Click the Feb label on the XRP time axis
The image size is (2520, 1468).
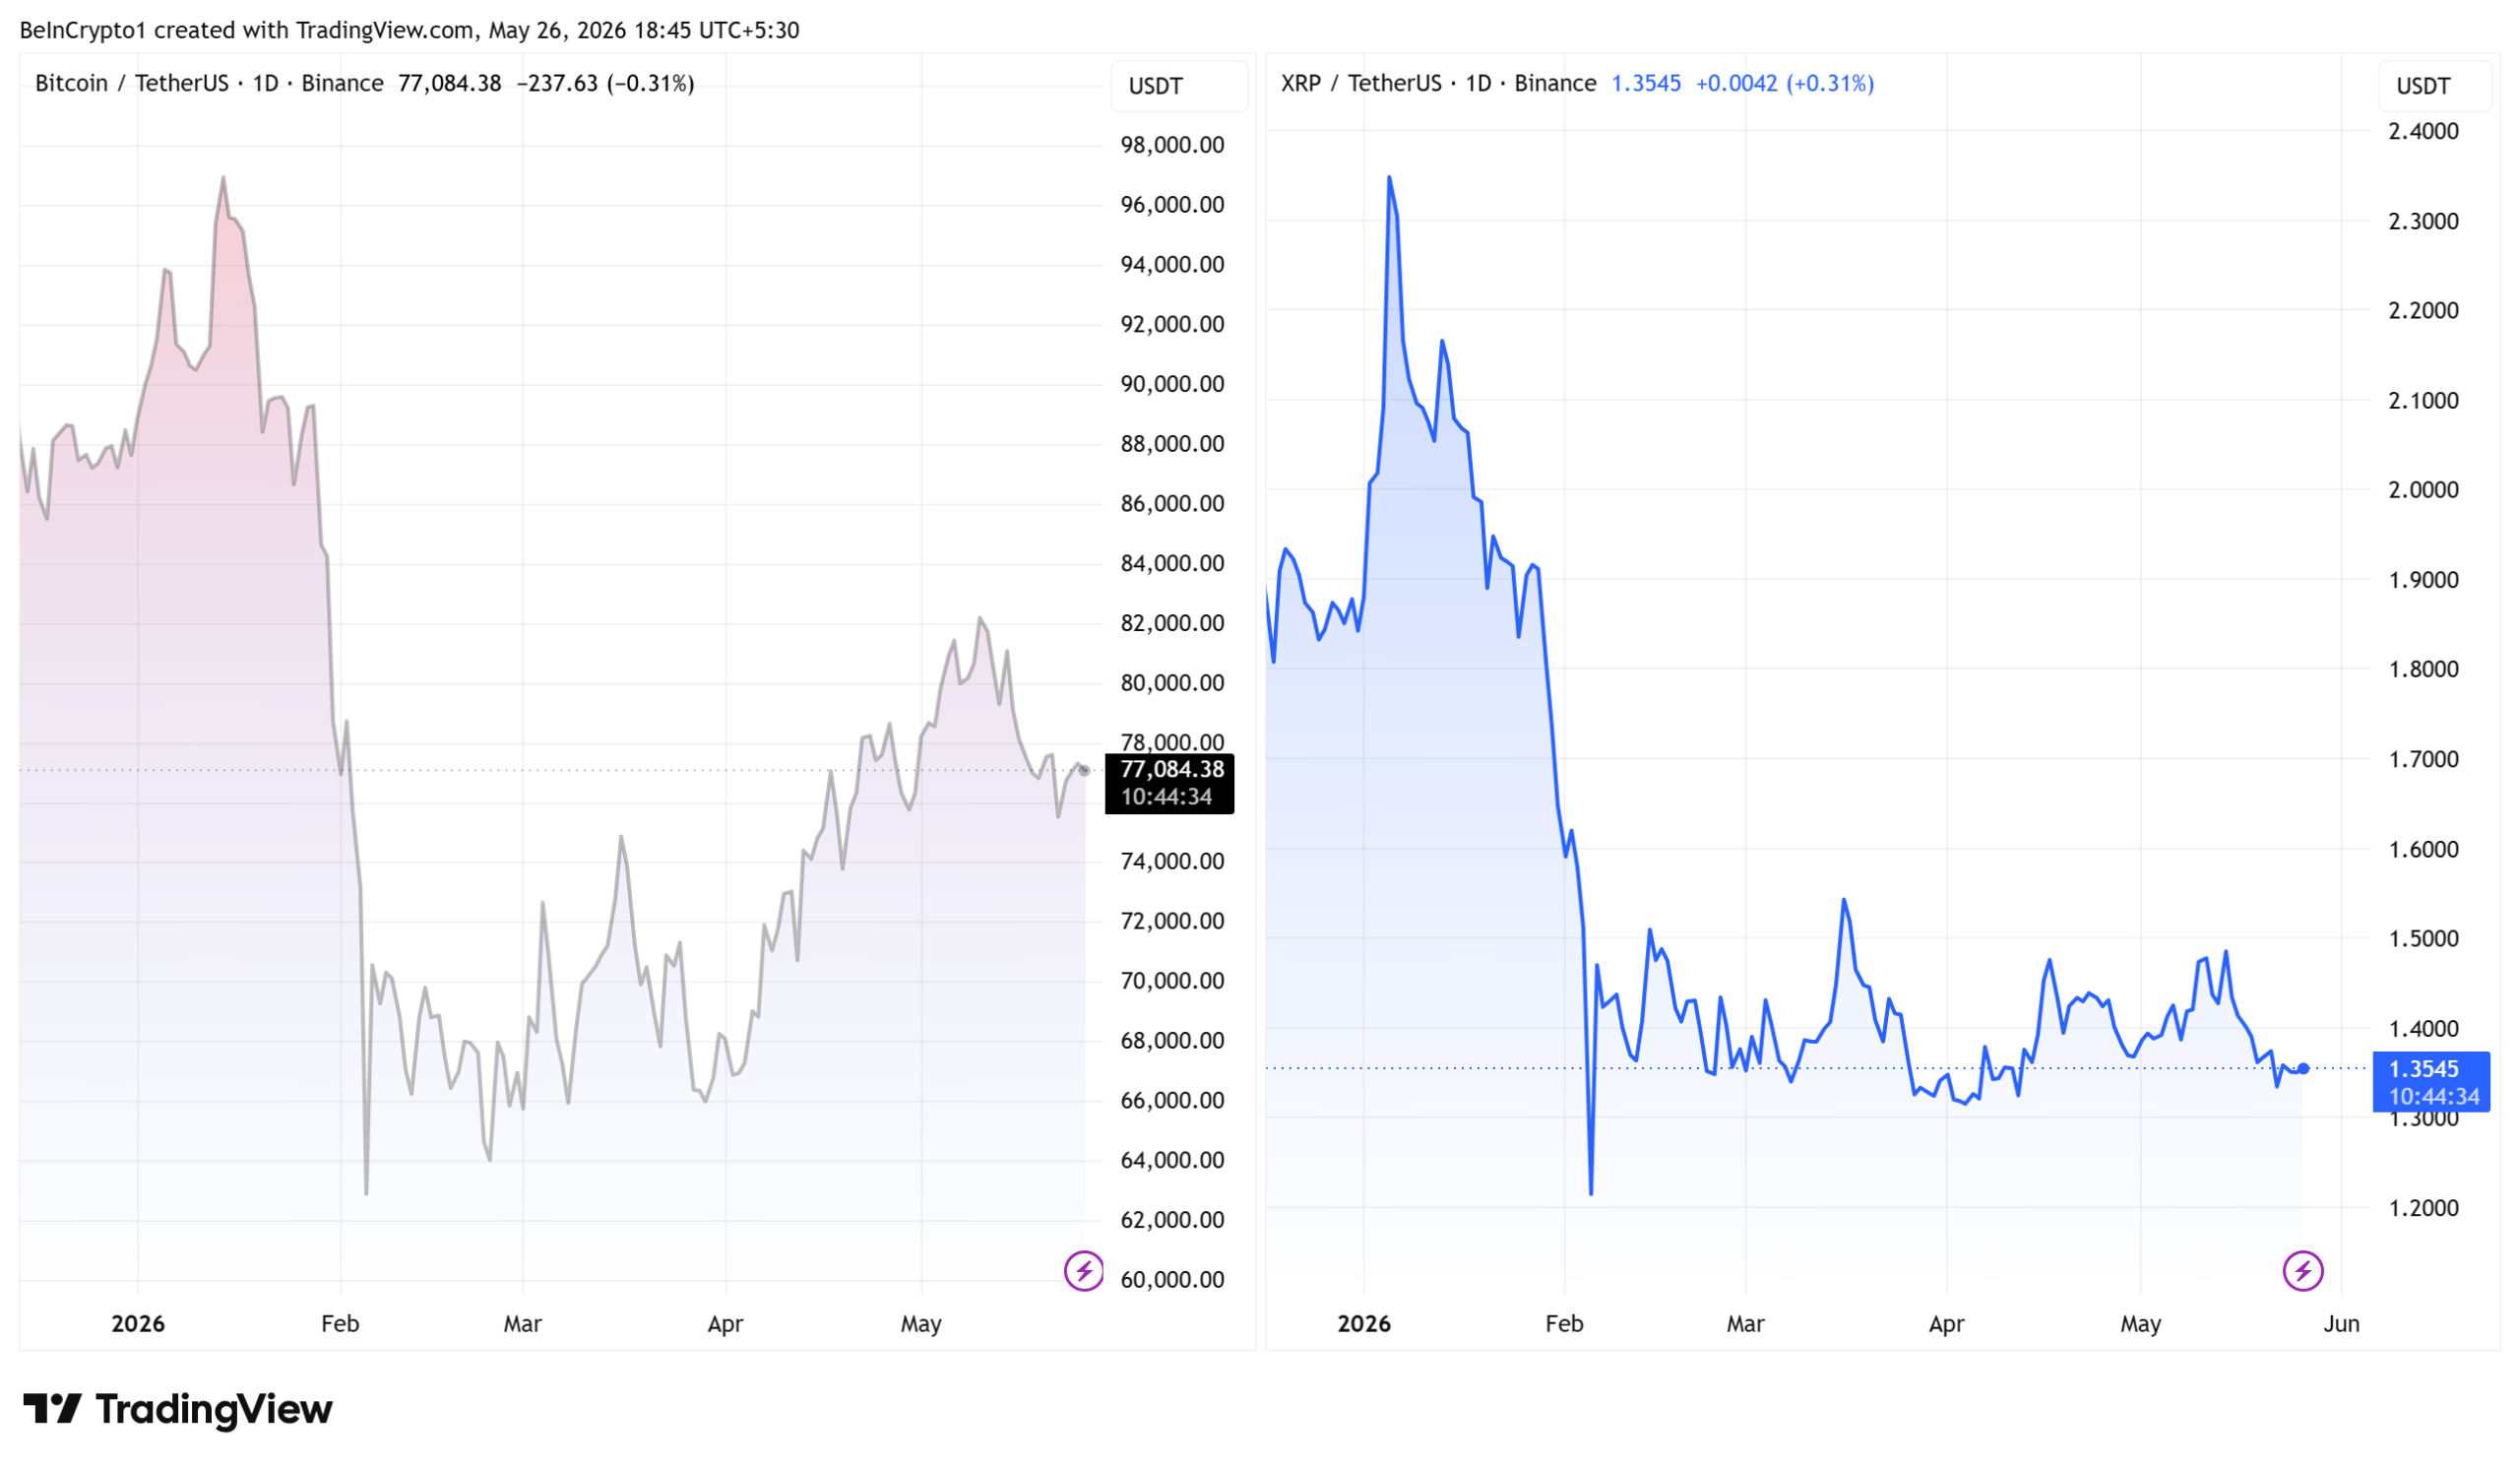click(1564, 1324)
